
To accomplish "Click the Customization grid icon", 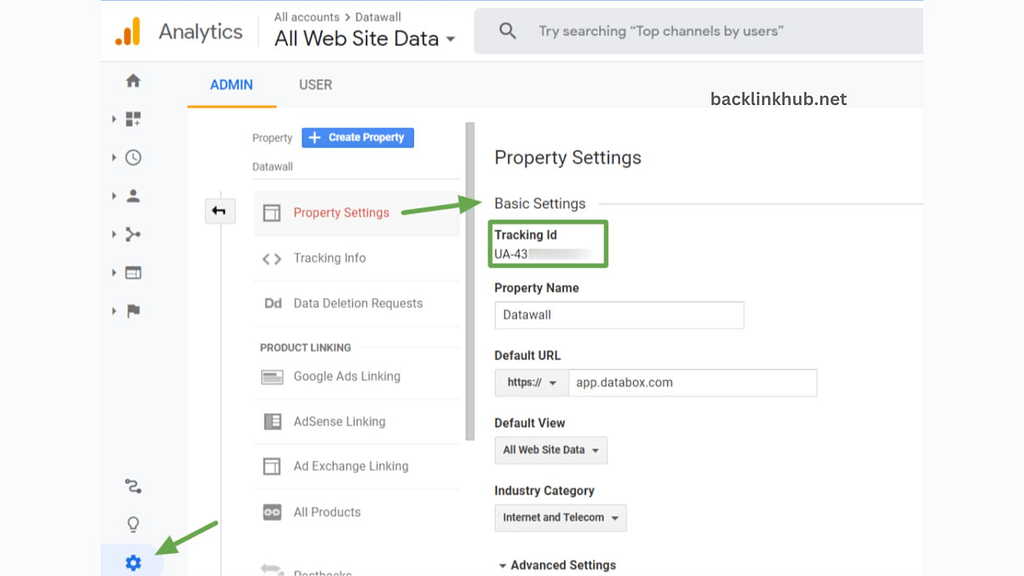I will (132, 118).
